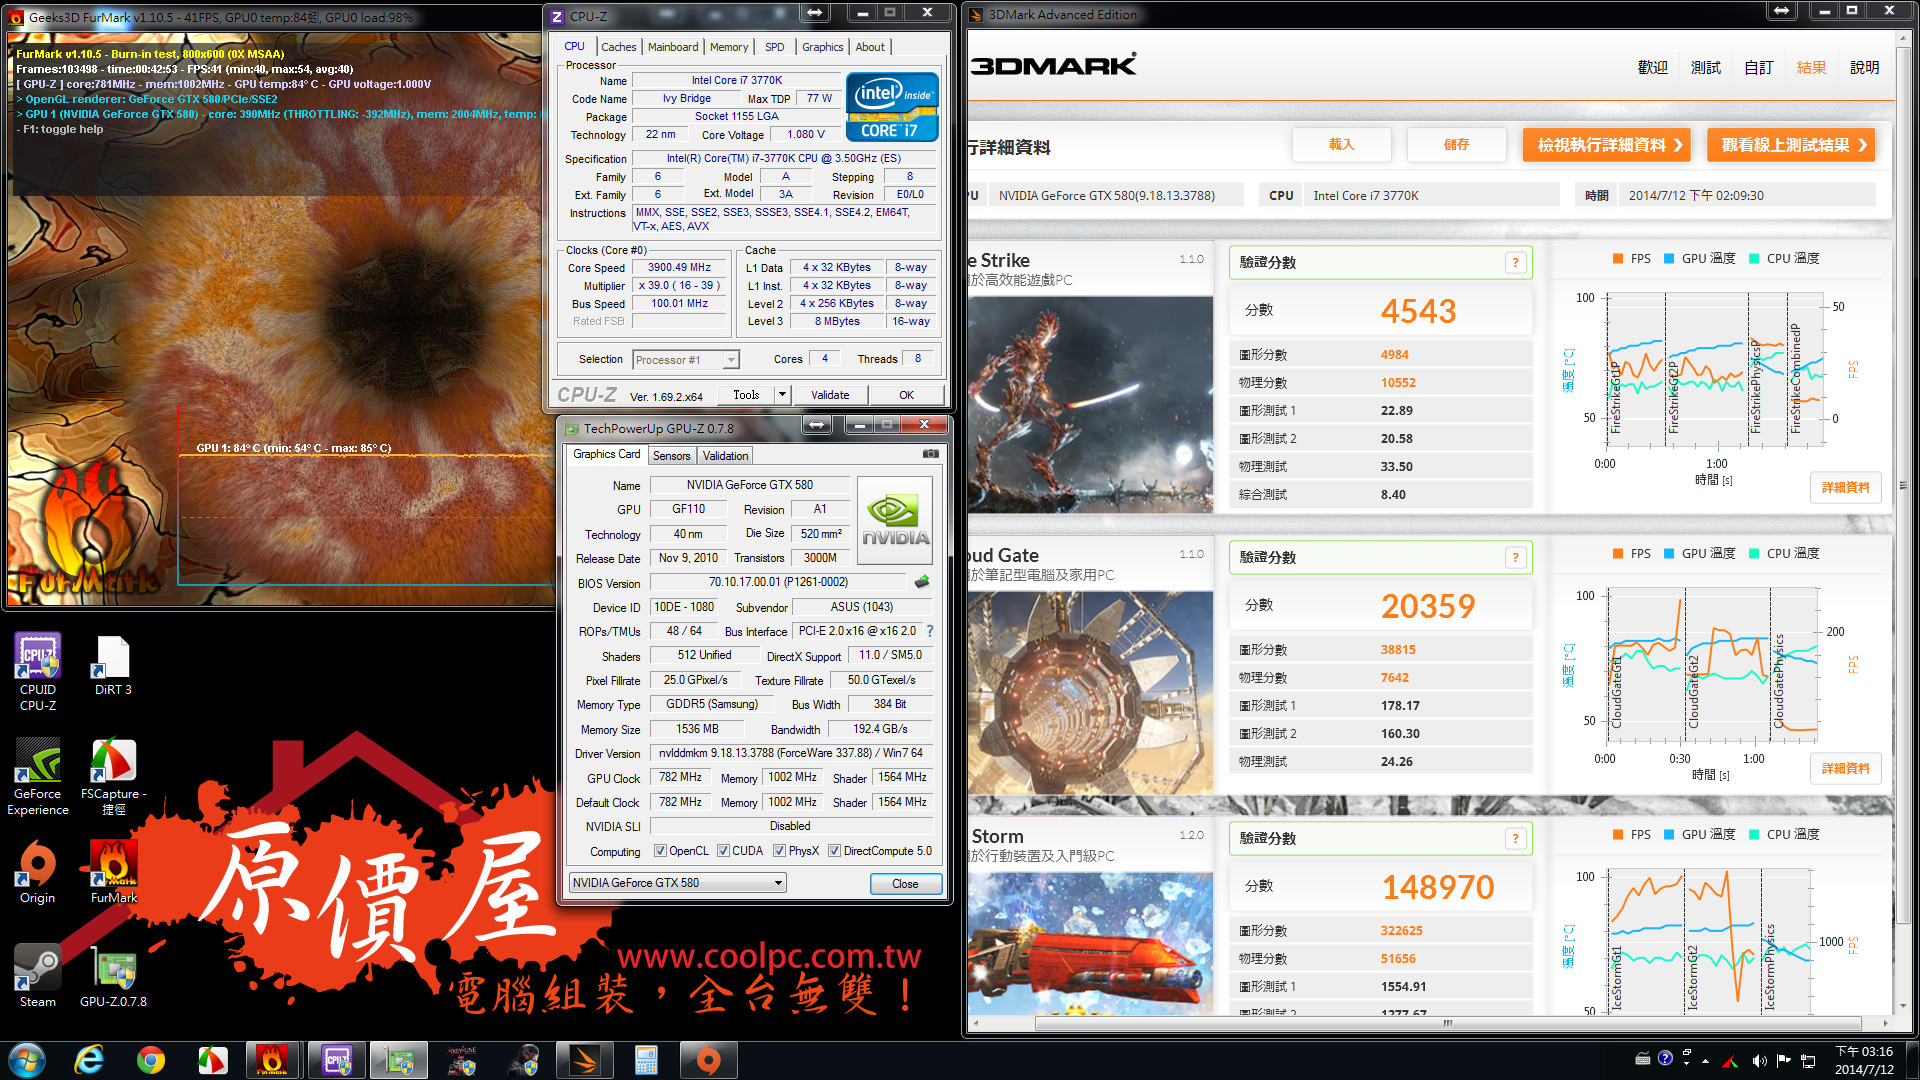Show hidden tray icons with the up arrow
1920x1080 pixels.
click(x=1705, y=1061)
